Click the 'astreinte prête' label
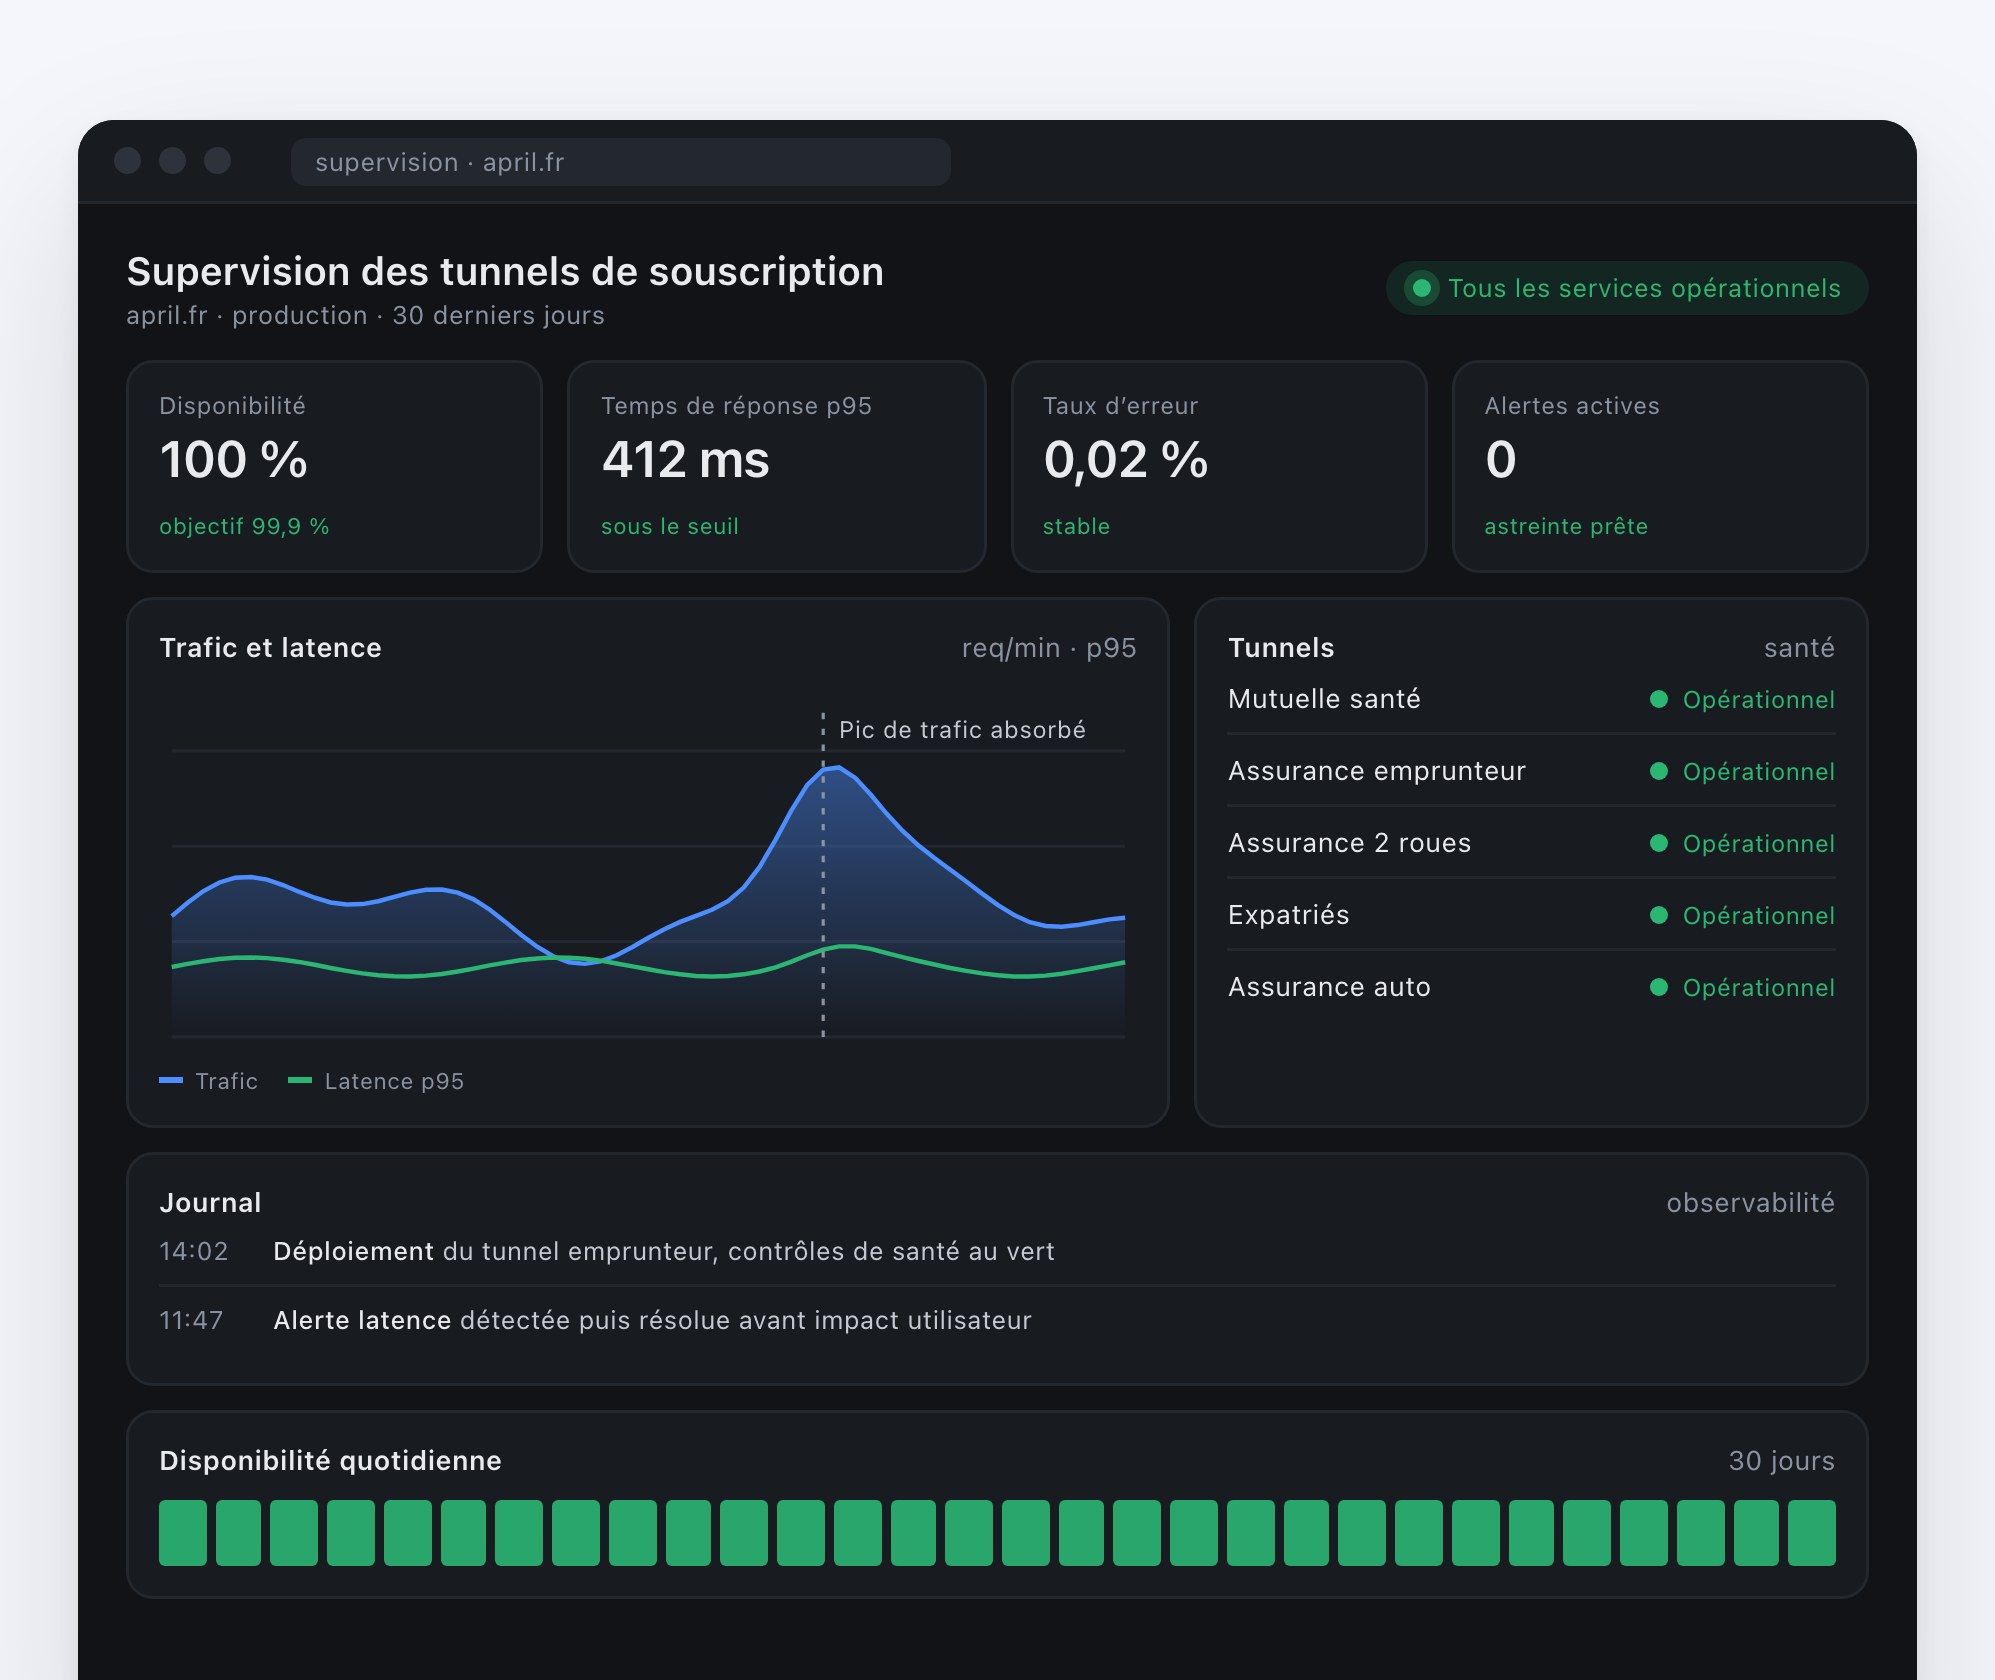 pyautogui.click(x=1566, y=526)
